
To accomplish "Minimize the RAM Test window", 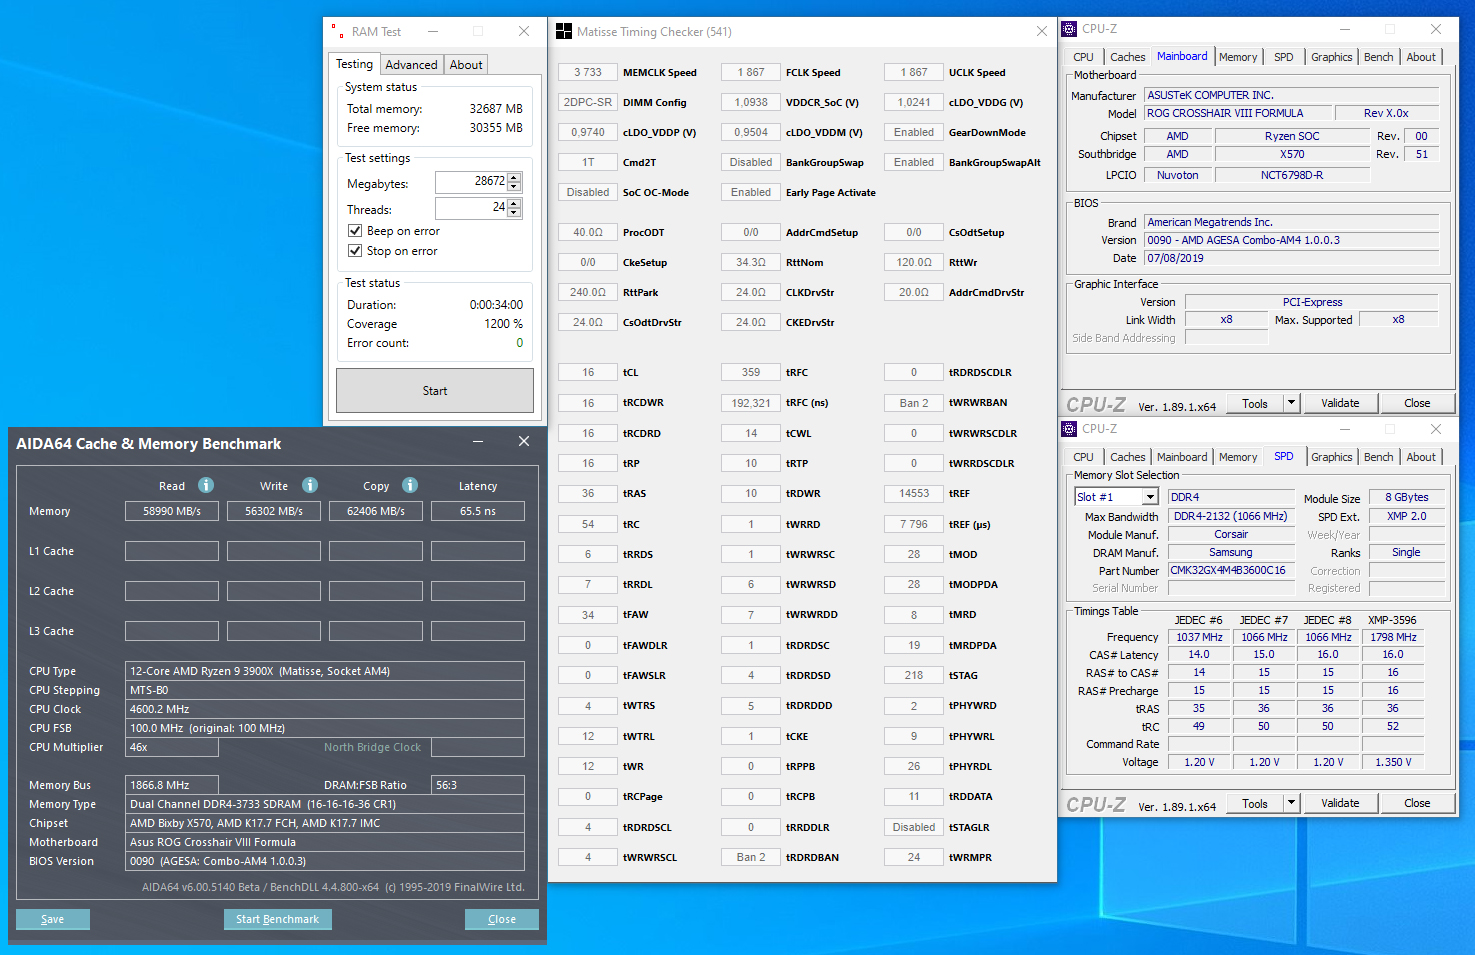I will click(433, 31).
